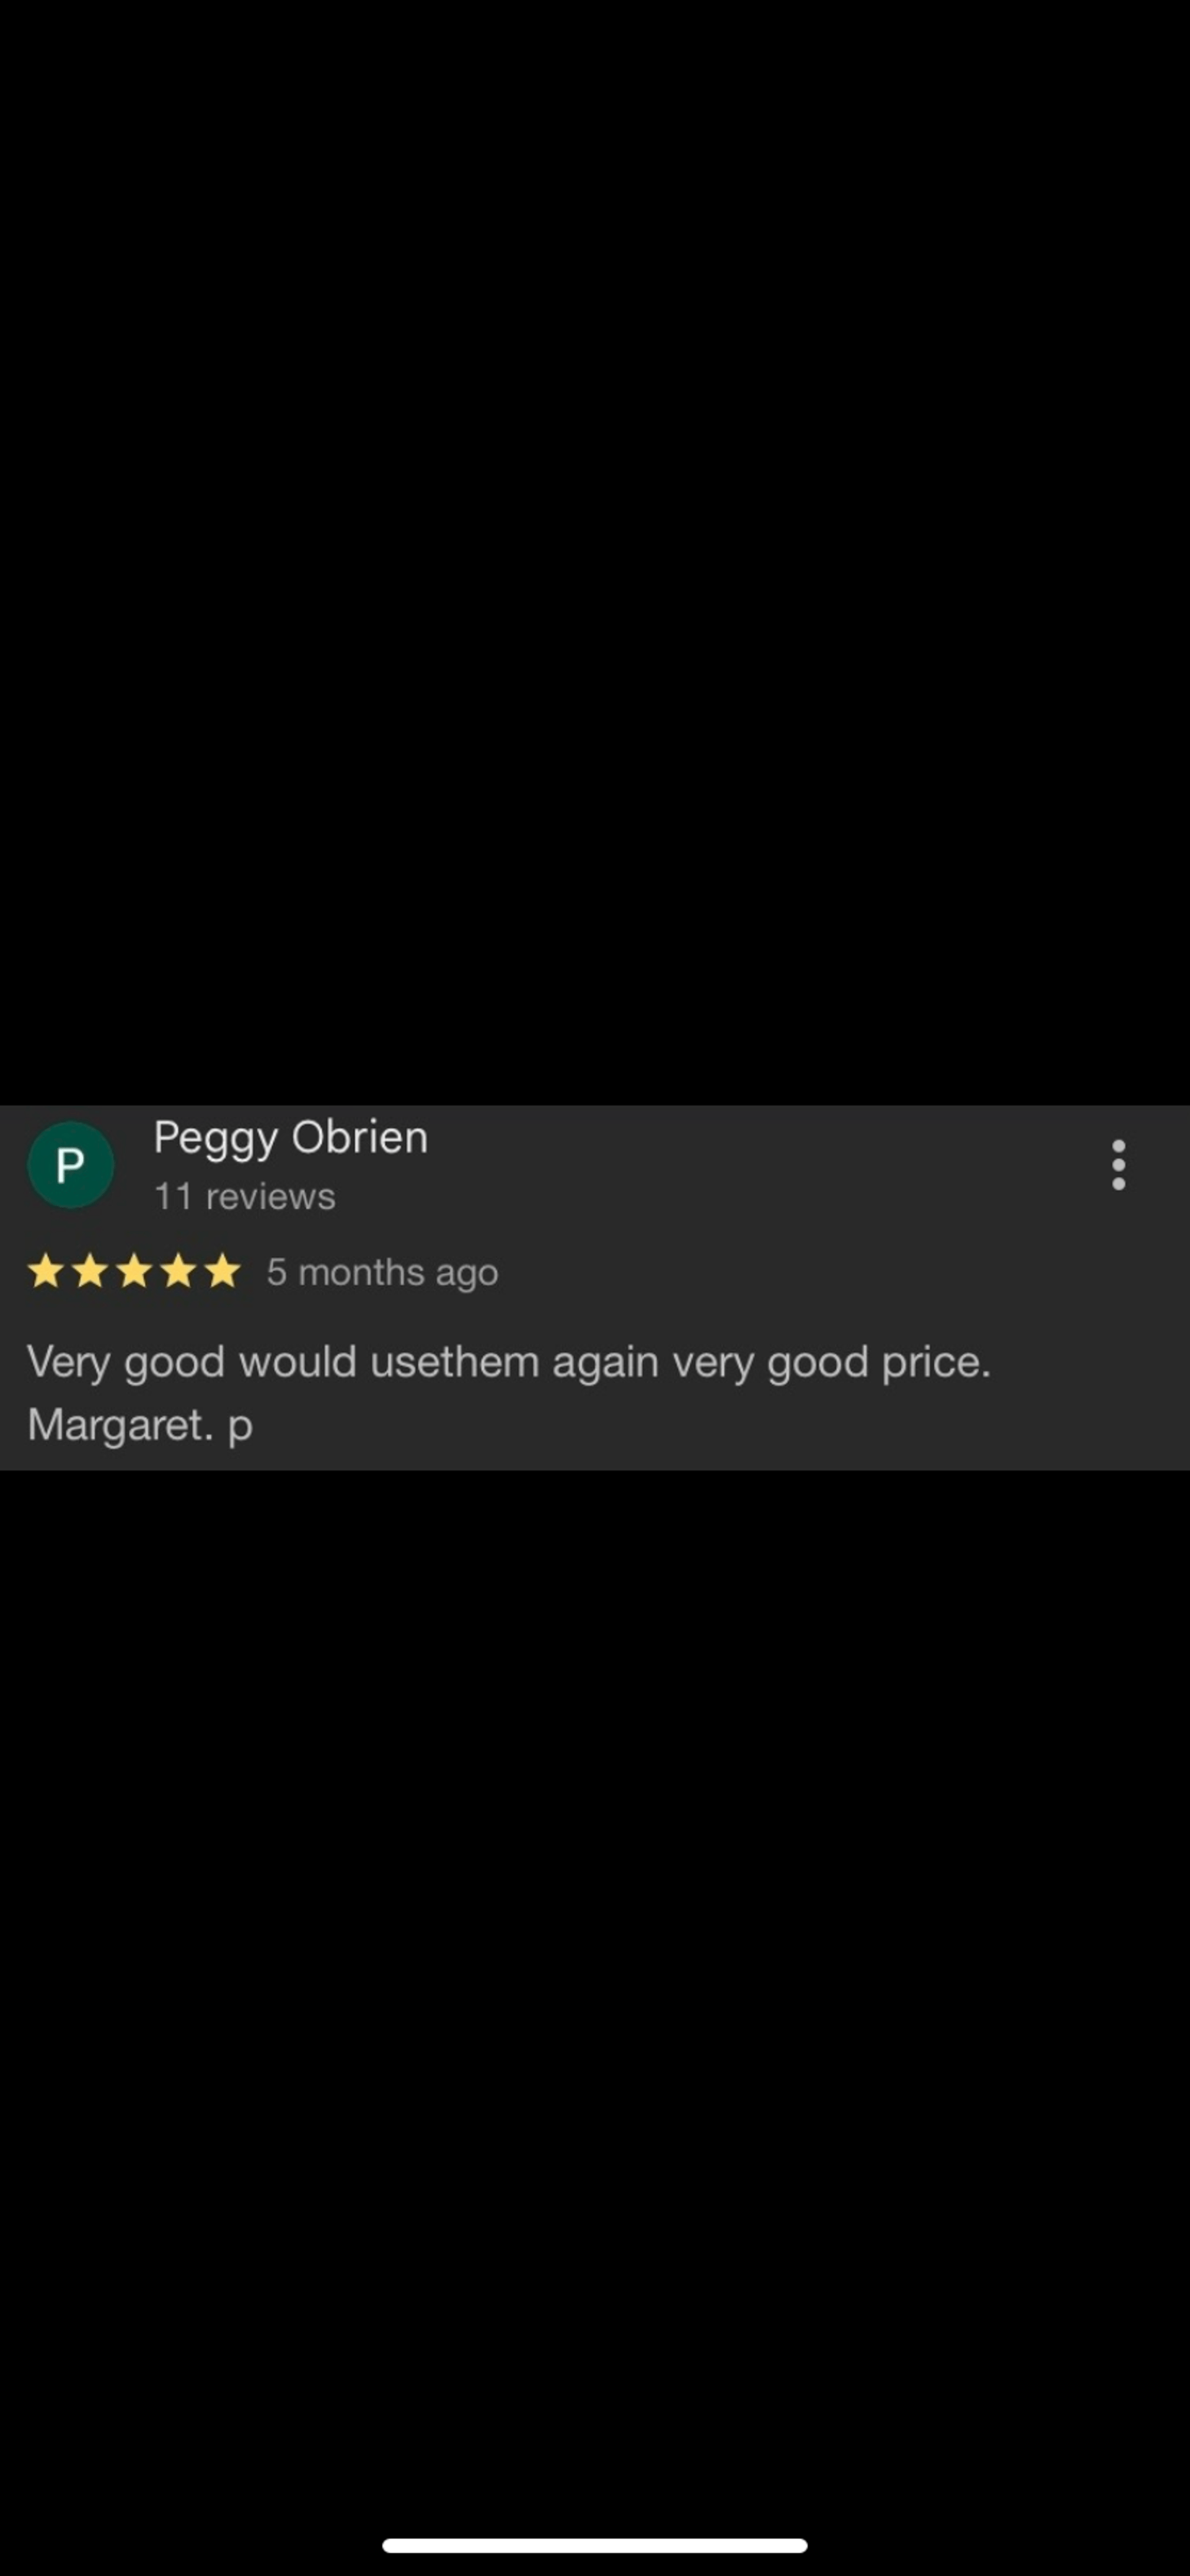Tap the word 'would' in review
The height and width of the screenshot is (2576, 1190).
click(x=297, y=1362)
